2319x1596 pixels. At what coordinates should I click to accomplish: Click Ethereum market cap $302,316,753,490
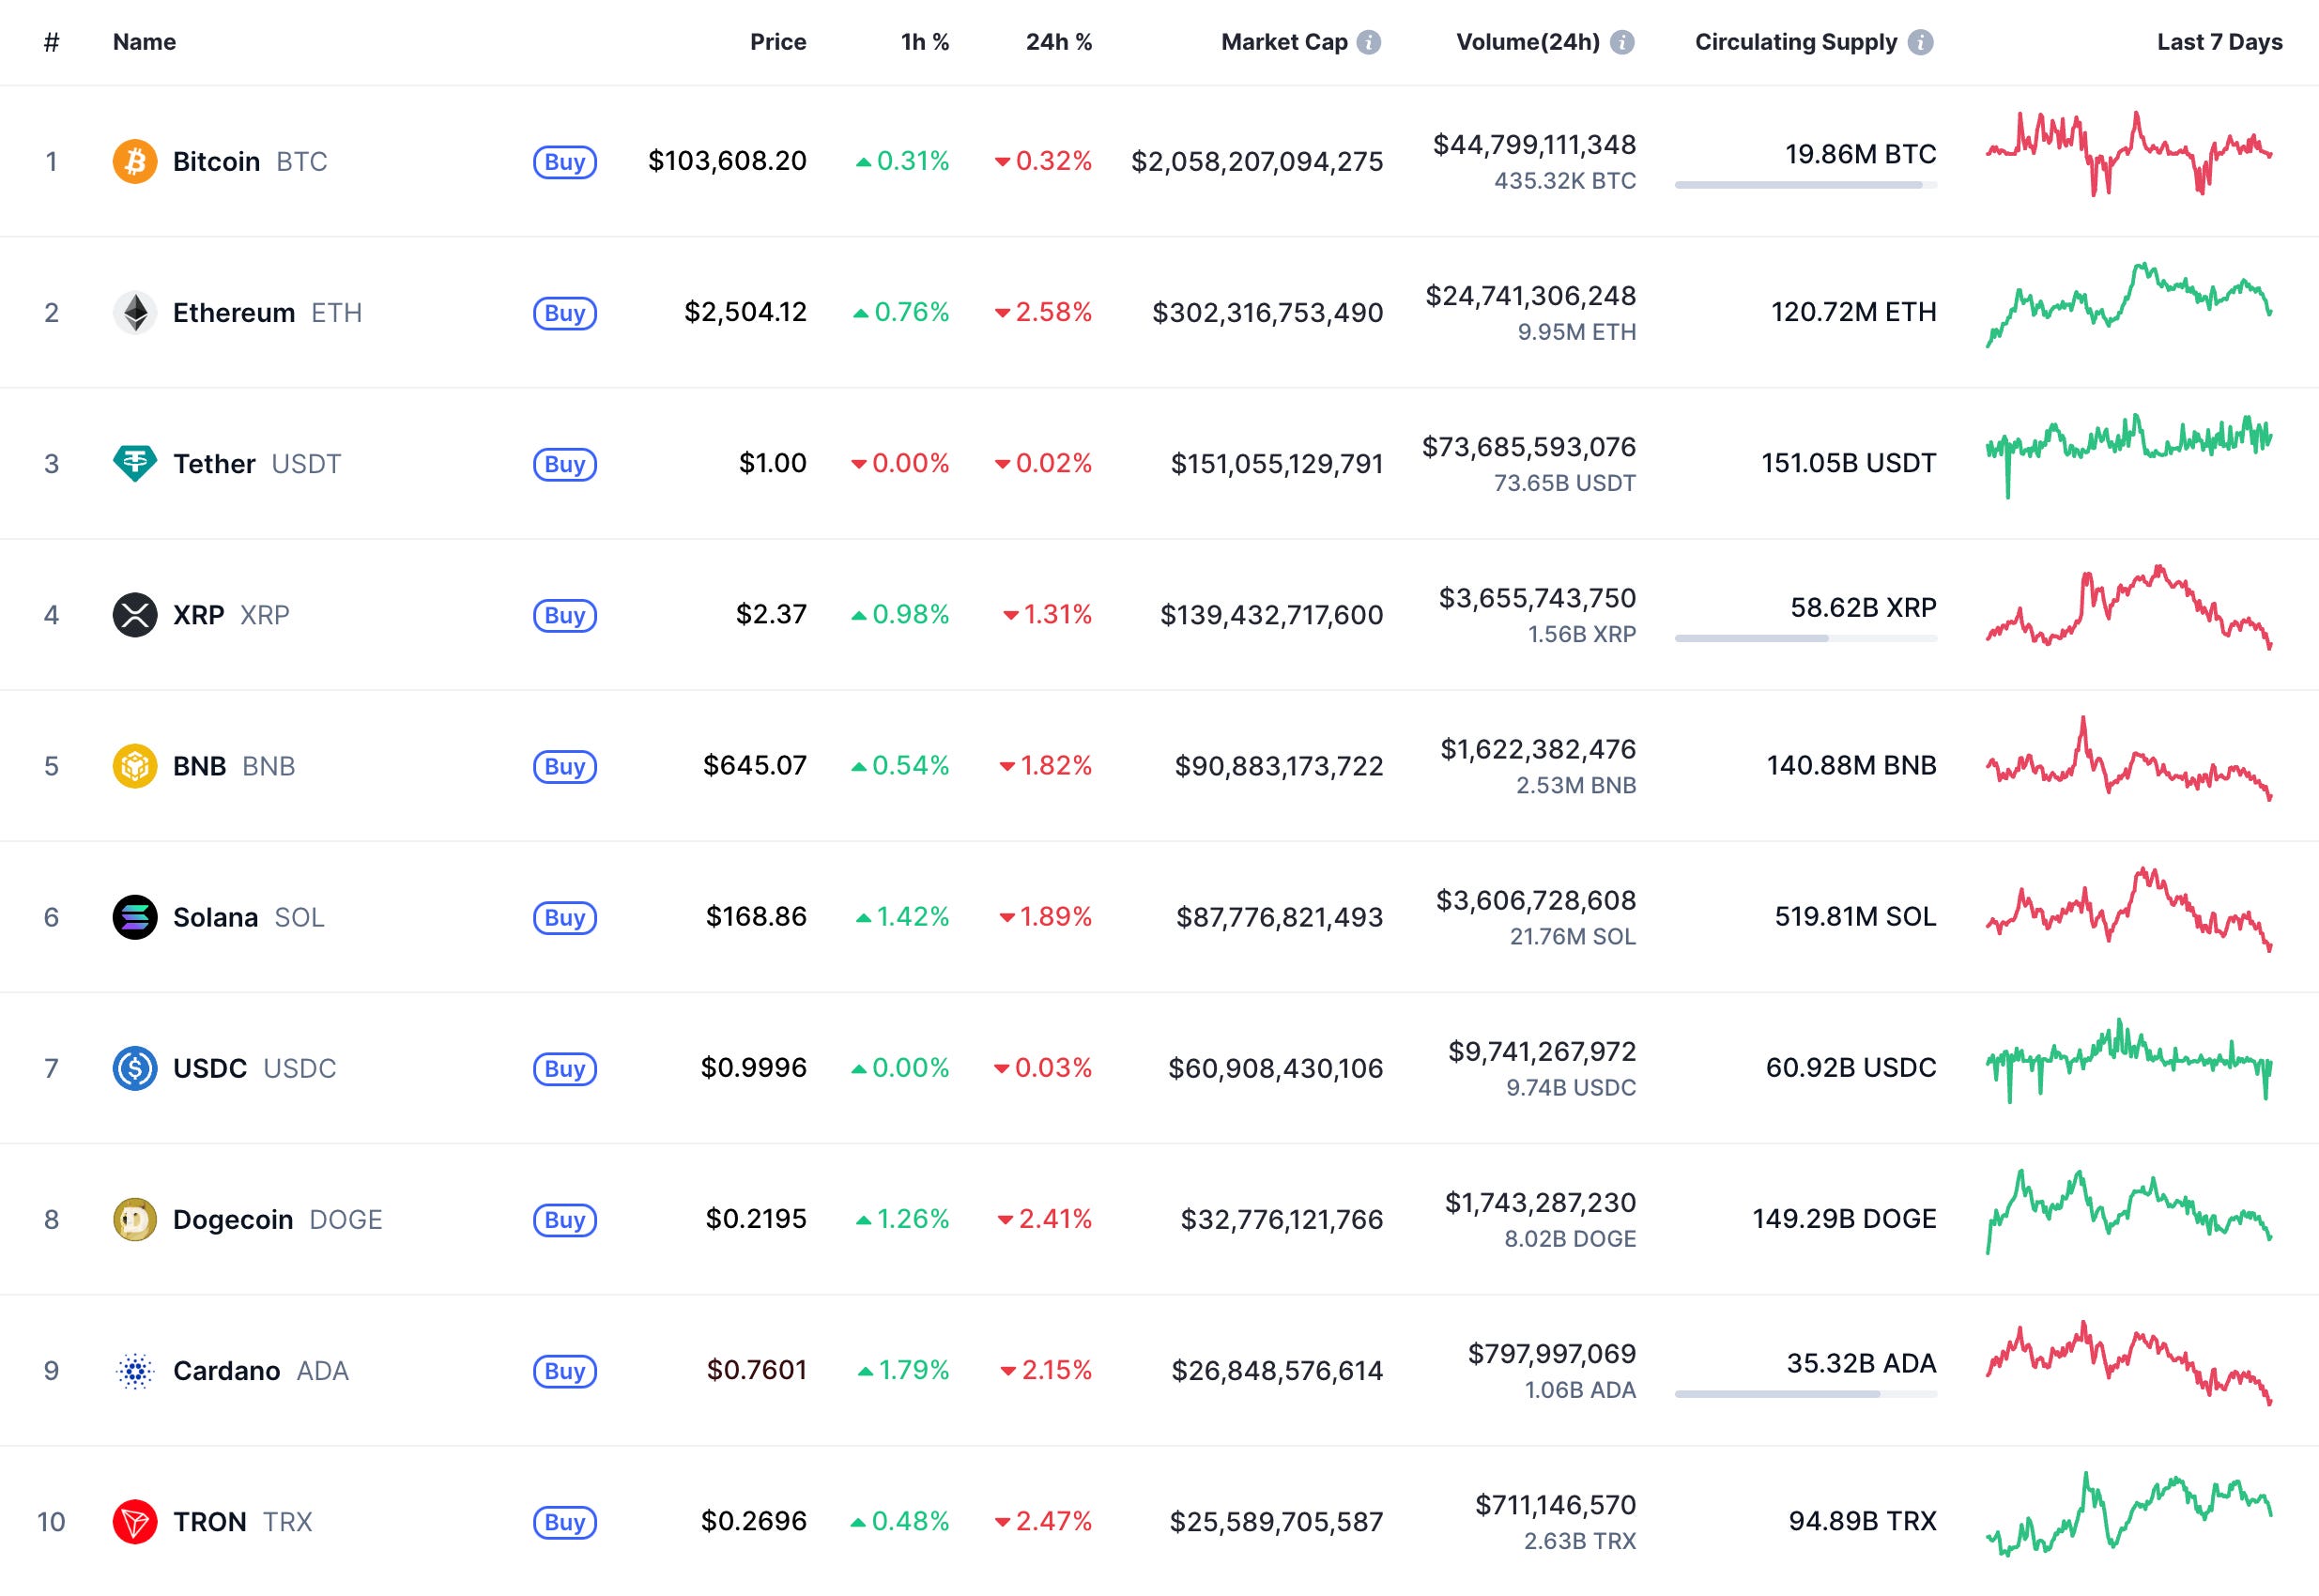pos(1267,312)
